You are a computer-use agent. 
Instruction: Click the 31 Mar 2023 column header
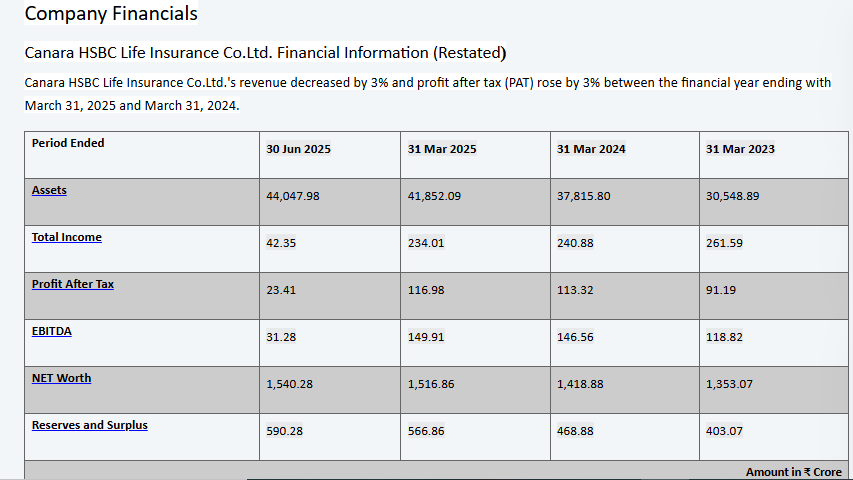point(740,149)
